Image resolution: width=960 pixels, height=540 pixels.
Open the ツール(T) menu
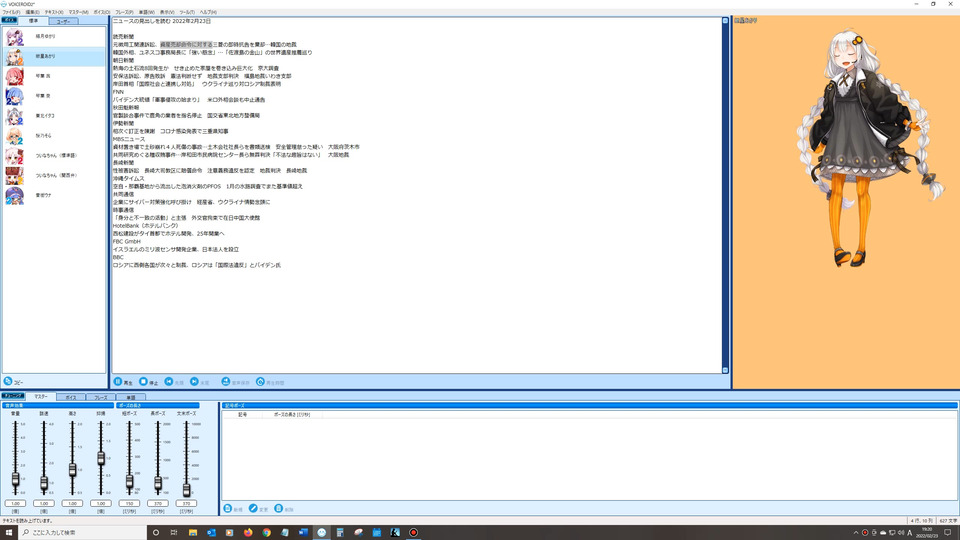[187, 12]
